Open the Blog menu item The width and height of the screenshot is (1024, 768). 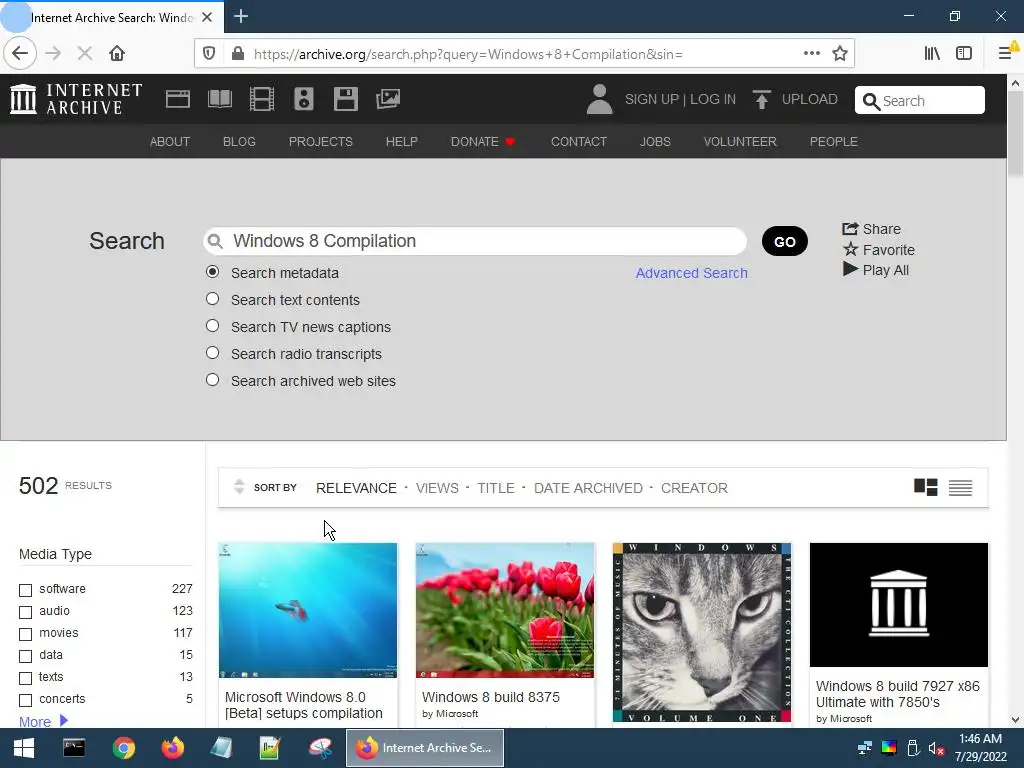[239, 142]
